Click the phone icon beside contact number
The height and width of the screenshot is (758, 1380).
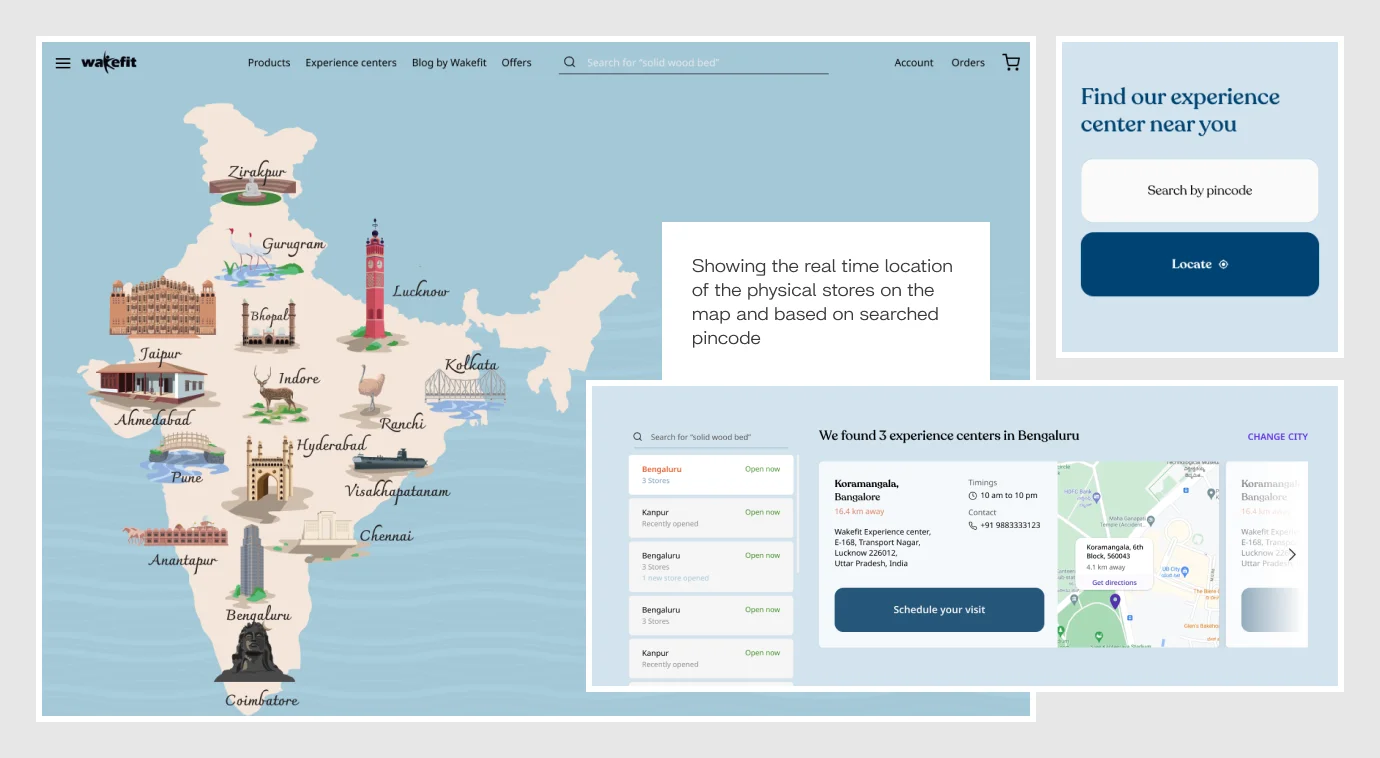point(973,525)
